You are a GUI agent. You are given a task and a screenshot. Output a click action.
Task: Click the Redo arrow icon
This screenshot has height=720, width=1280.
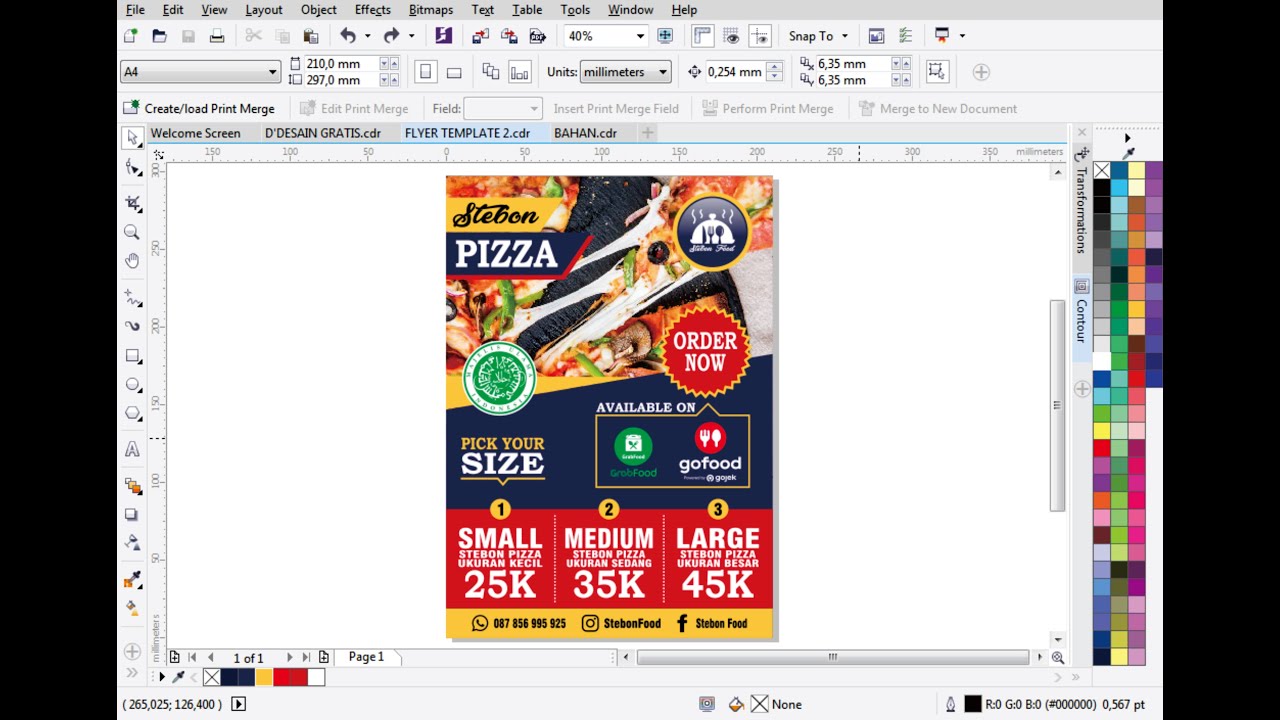[391, 36]
